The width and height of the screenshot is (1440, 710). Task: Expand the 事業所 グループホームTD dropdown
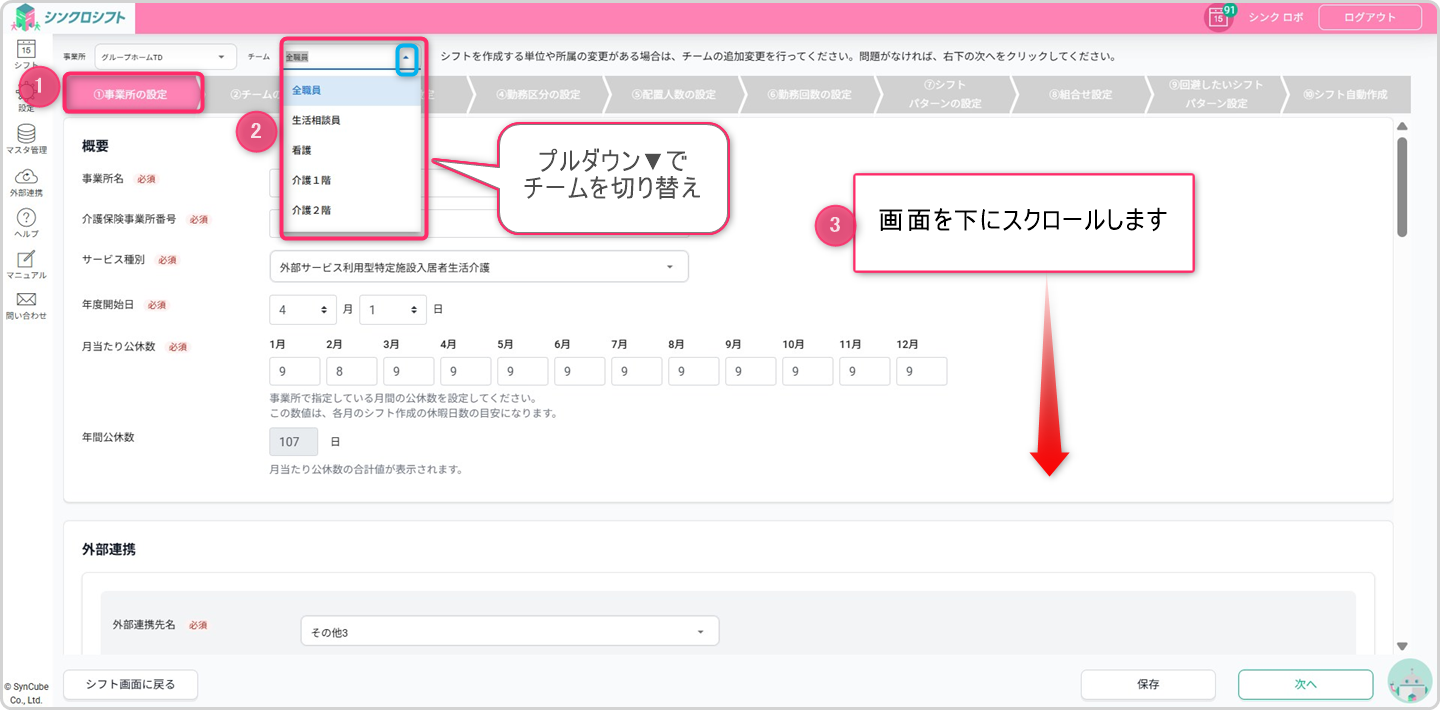tap(166, 57)
